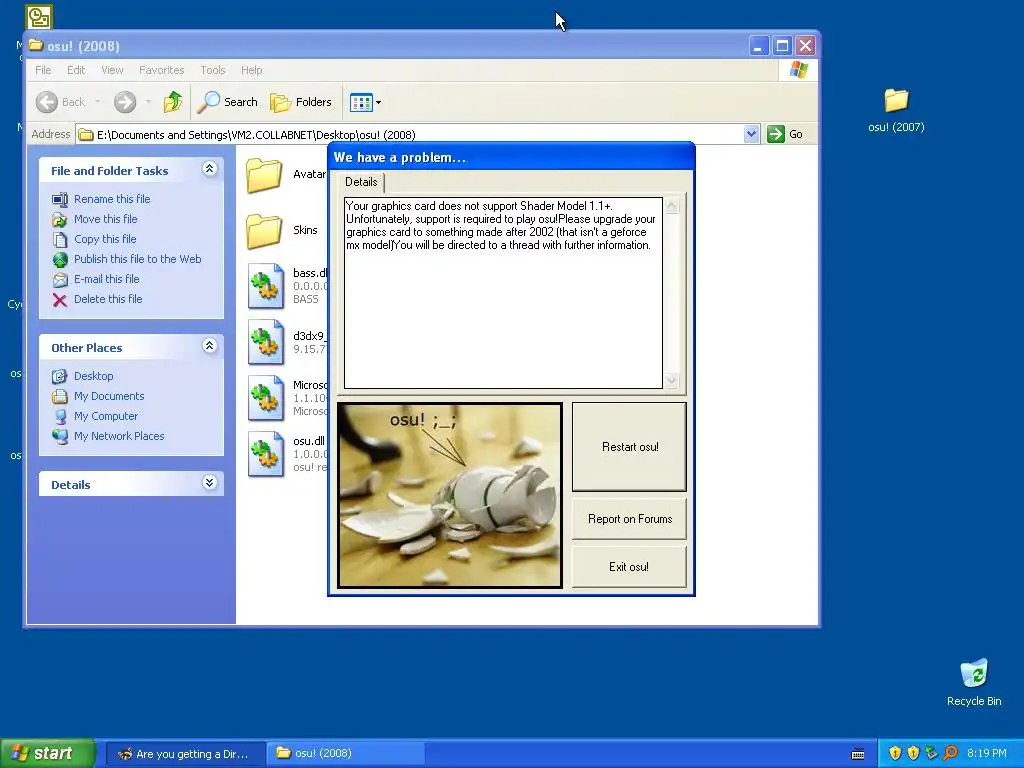This screenshot has height=768, width=1024.
Task: Click Publish this file to the Web
Action: click(x=137, y=259)
